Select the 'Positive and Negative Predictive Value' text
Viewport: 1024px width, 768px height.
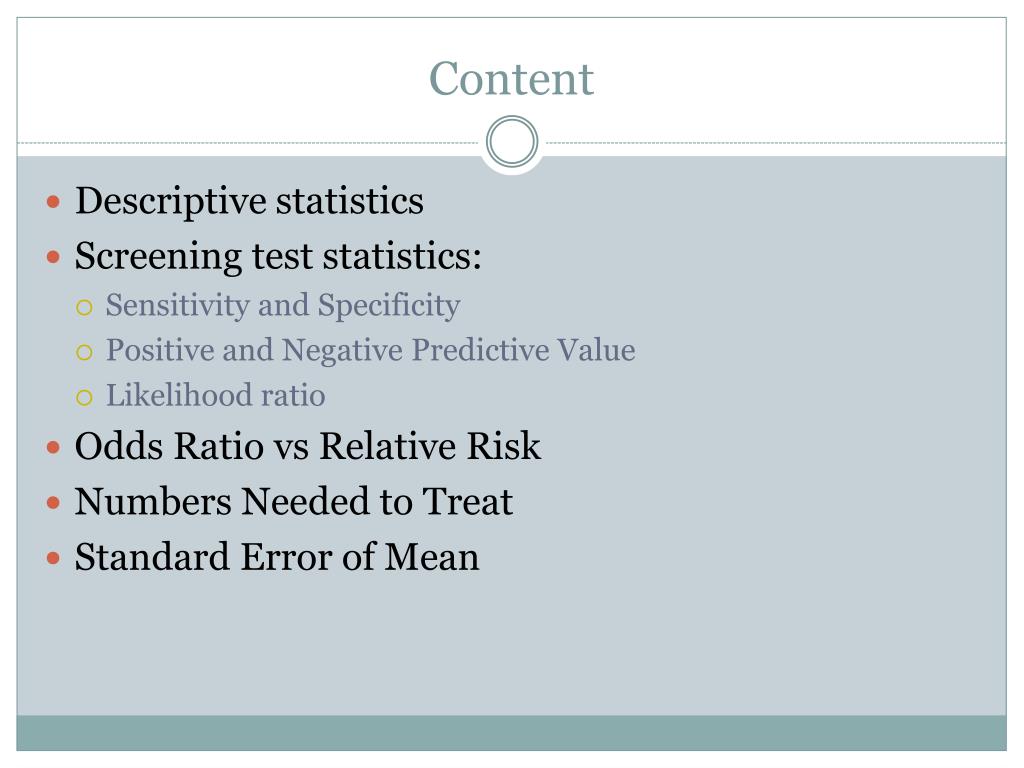370,351
